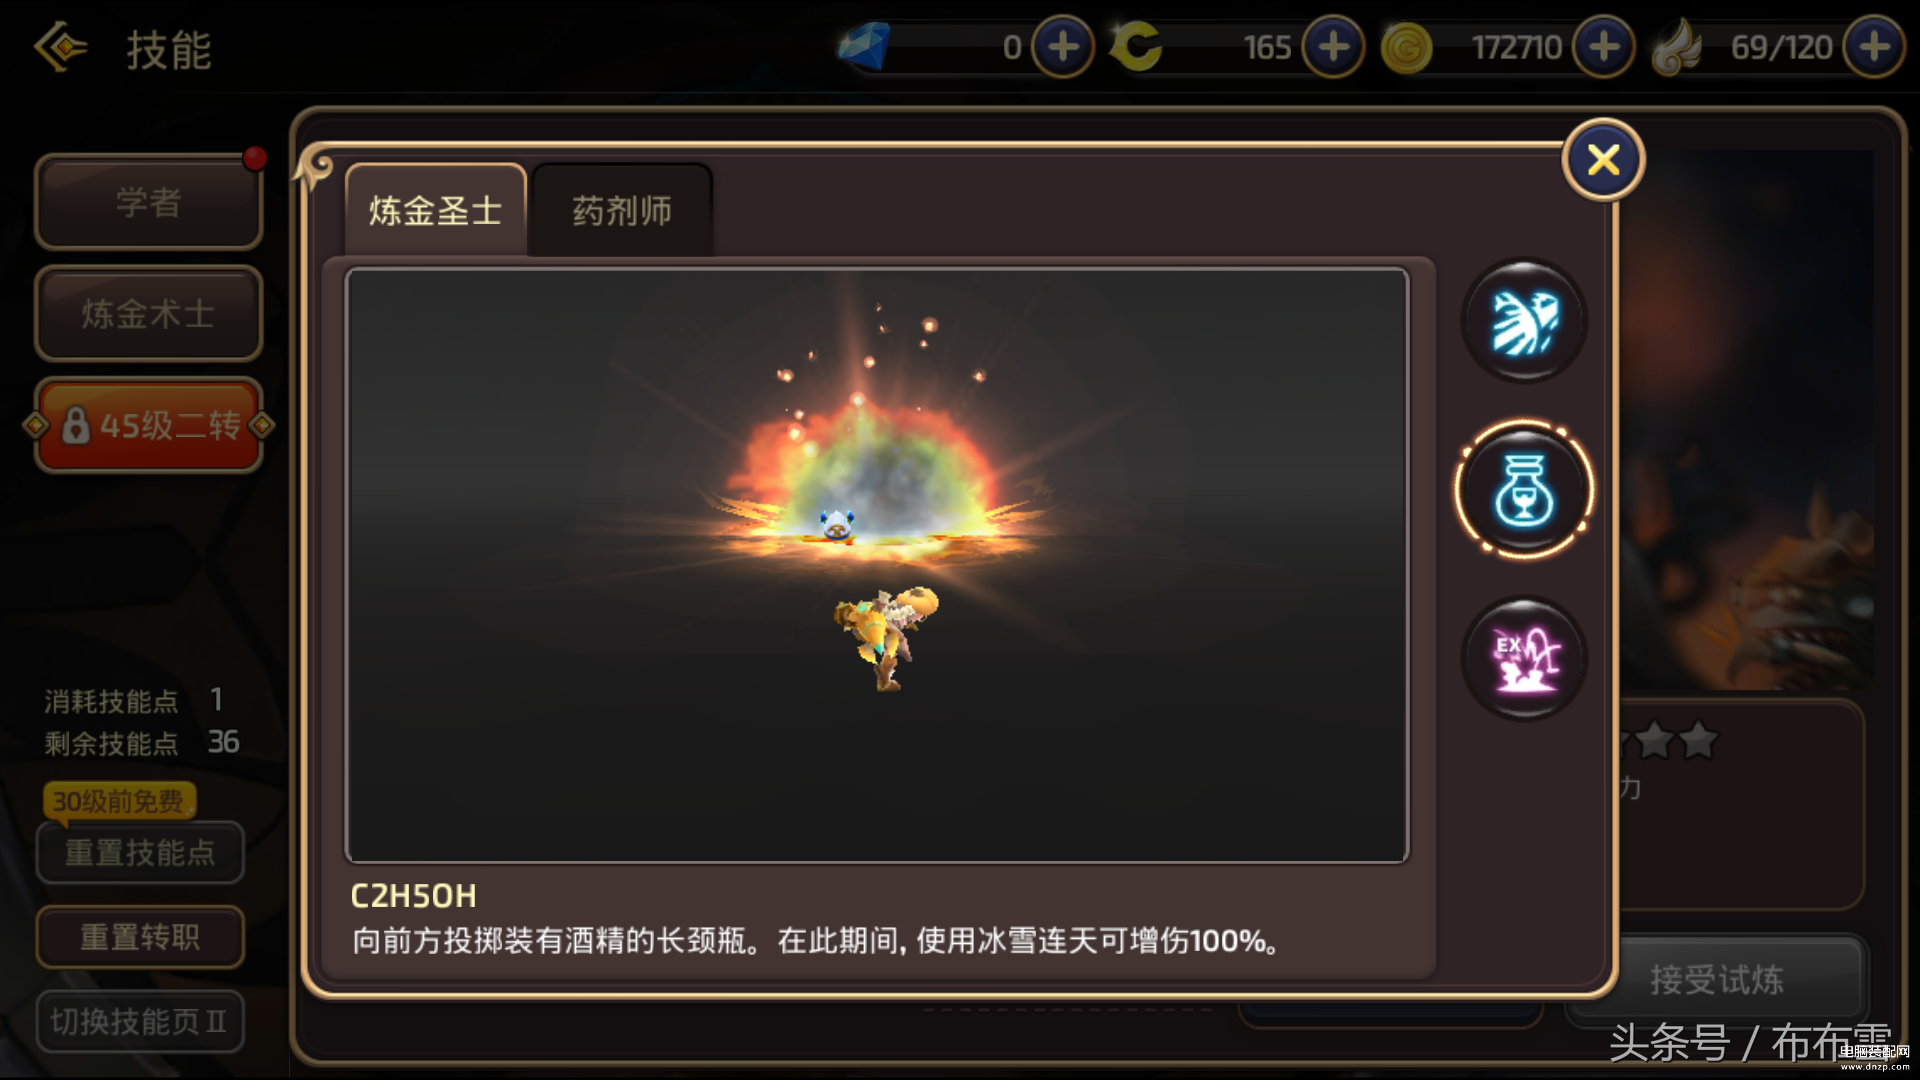Click the 重置技能点 button
Image resolution: width=1920 pixels, height=1080 pixels.
pyautogui.click(x=140, y=853)
